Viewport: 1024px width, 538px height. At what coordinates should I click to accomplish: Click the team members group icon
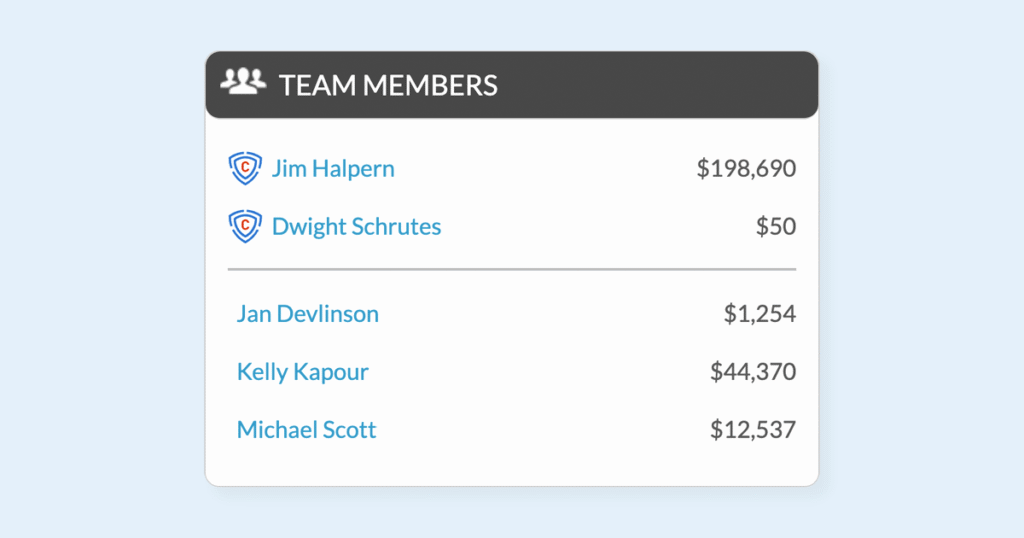point(243,83)
